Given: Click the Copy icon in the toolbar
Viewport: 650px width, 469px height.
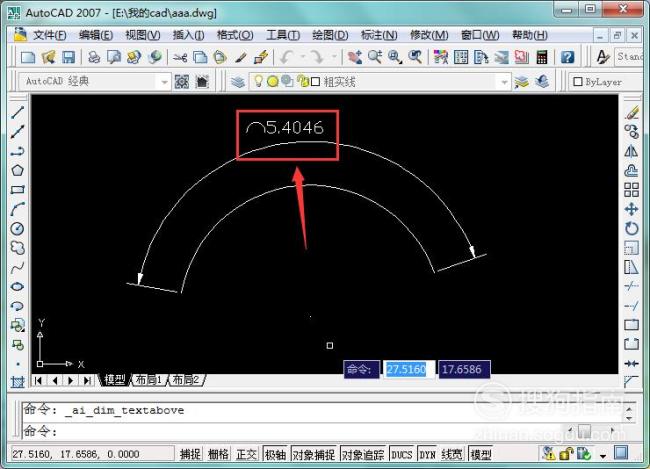Looking at the screenshot, I should coord(200,57).
